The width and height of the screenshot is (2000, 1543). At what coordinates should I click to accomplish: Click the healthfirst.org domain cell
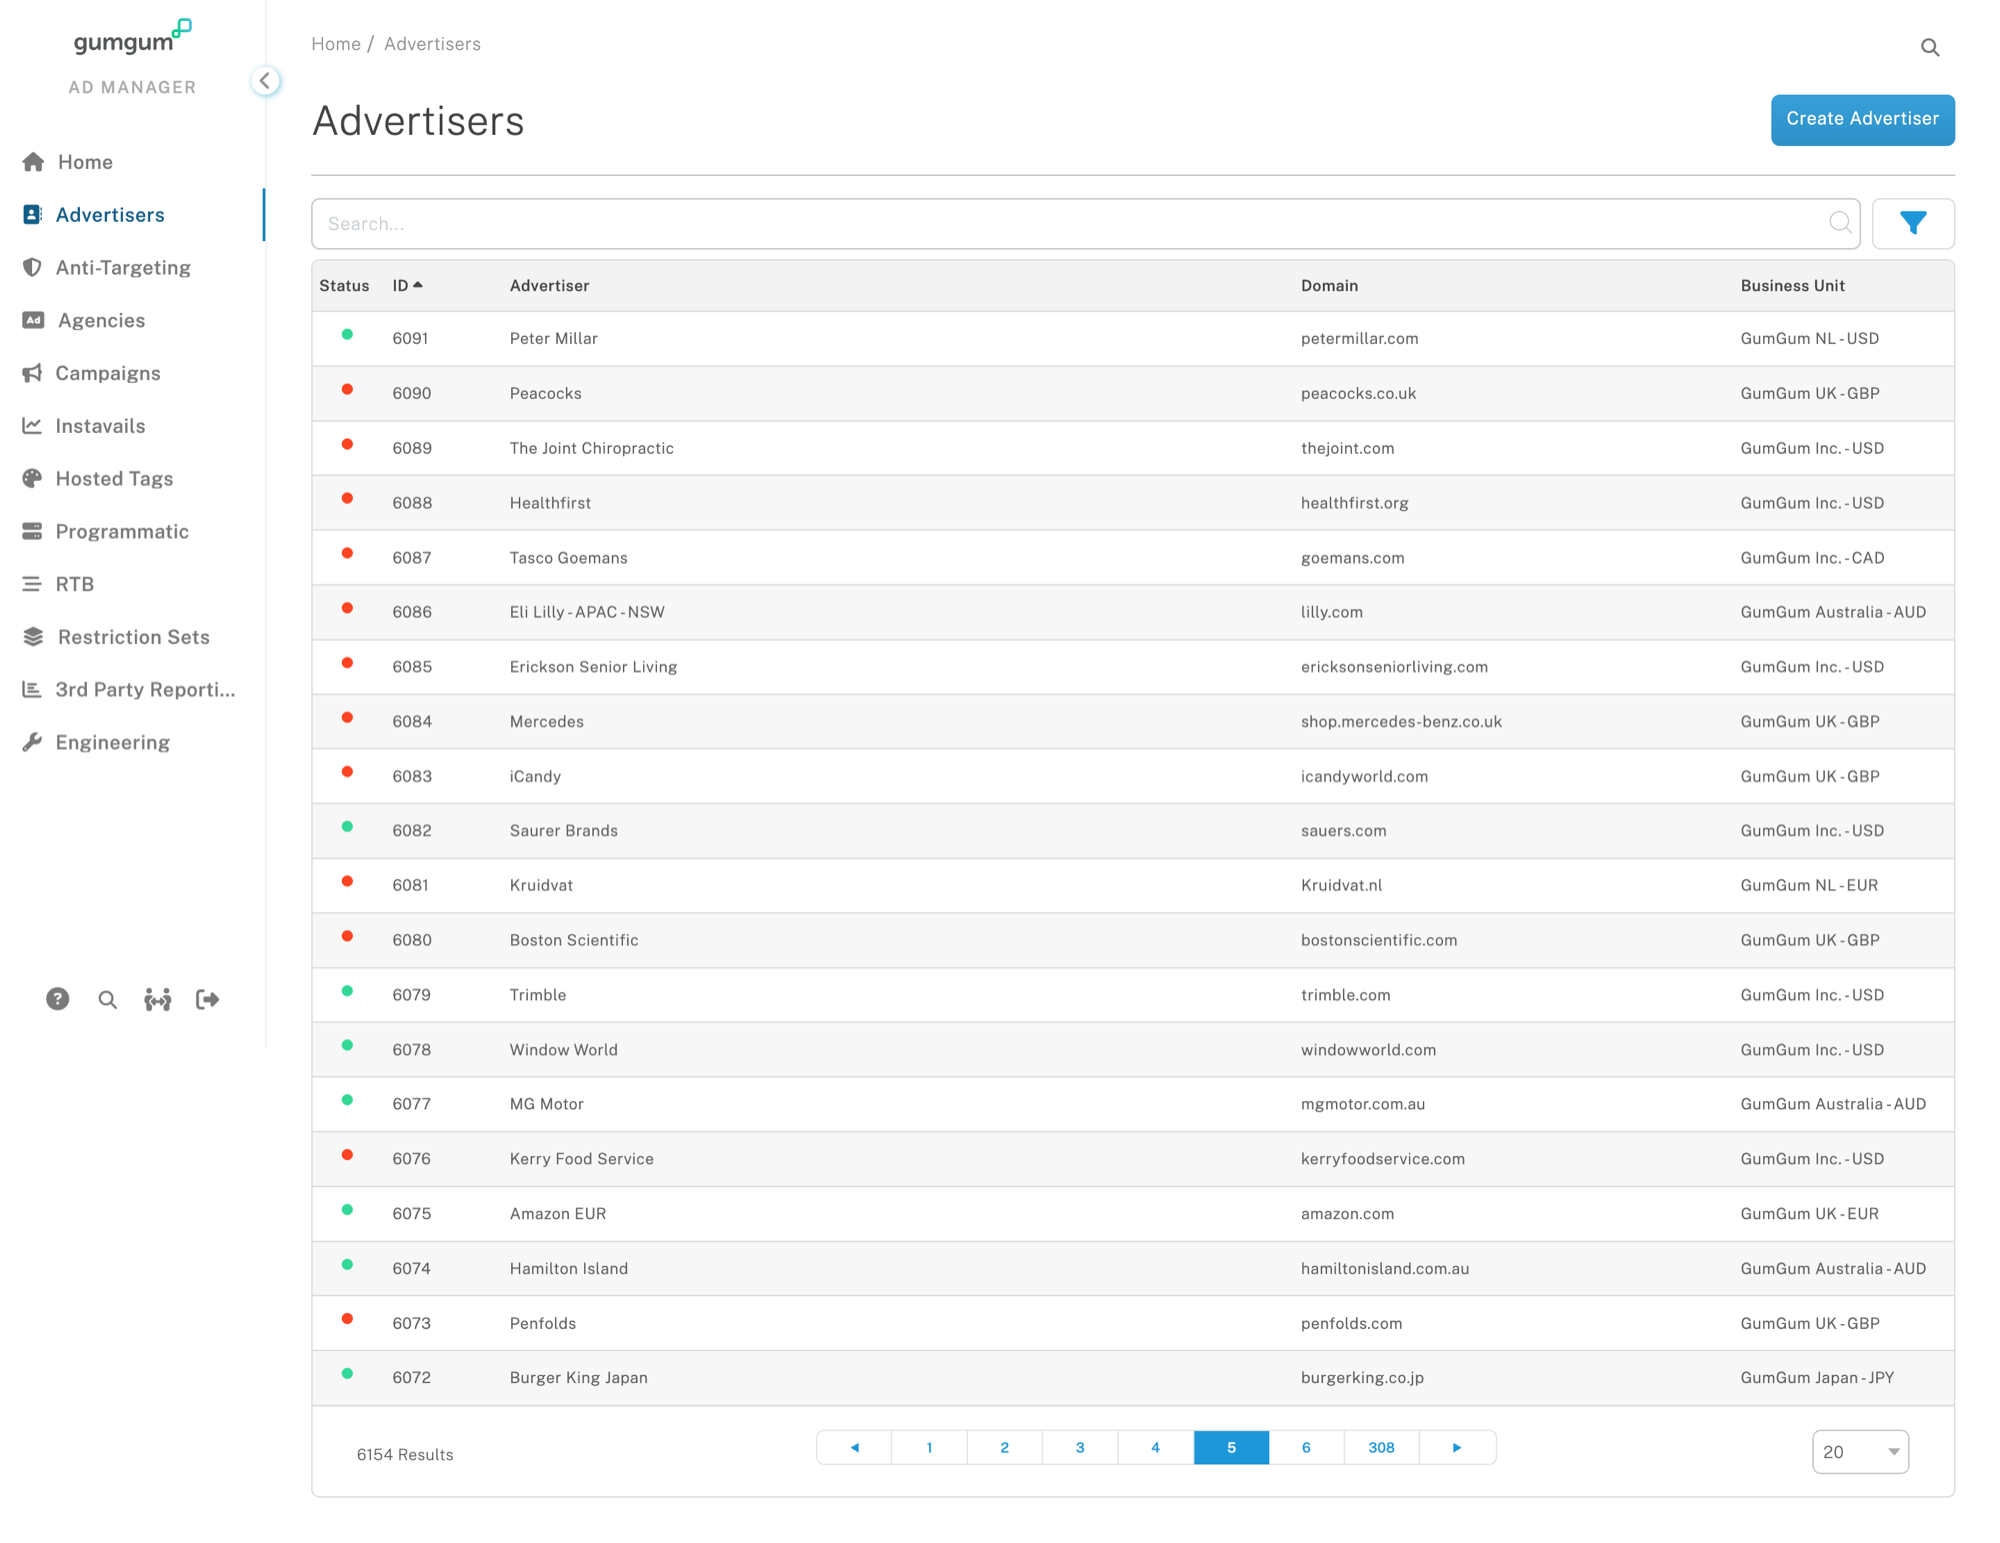[x=1354, y=503]
